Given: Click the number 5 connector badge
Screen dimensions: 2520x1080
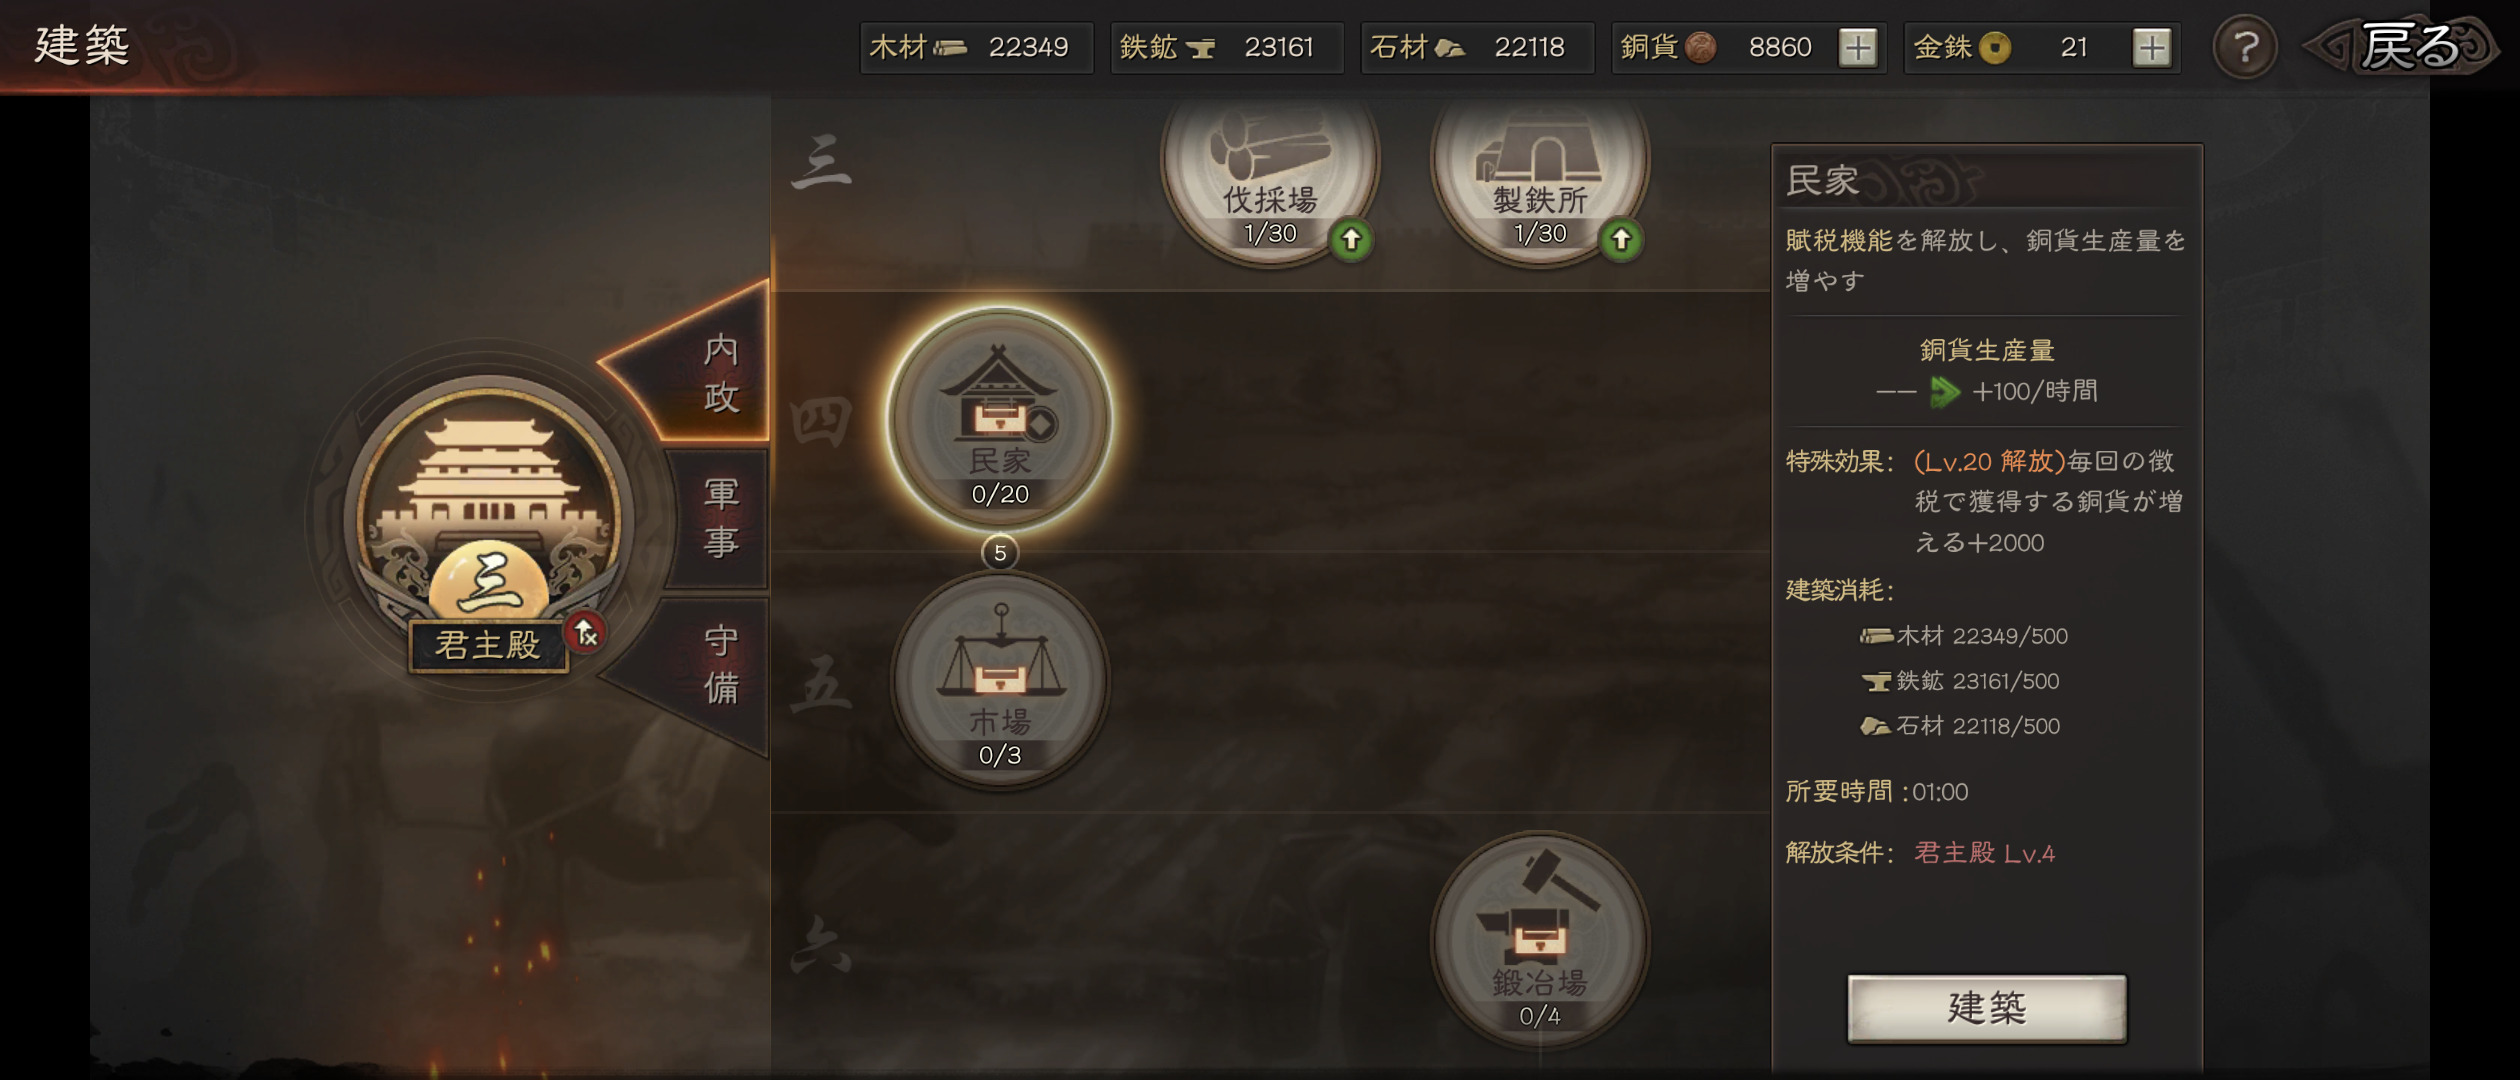Looking at the screenshot, I should (1000, 553).
